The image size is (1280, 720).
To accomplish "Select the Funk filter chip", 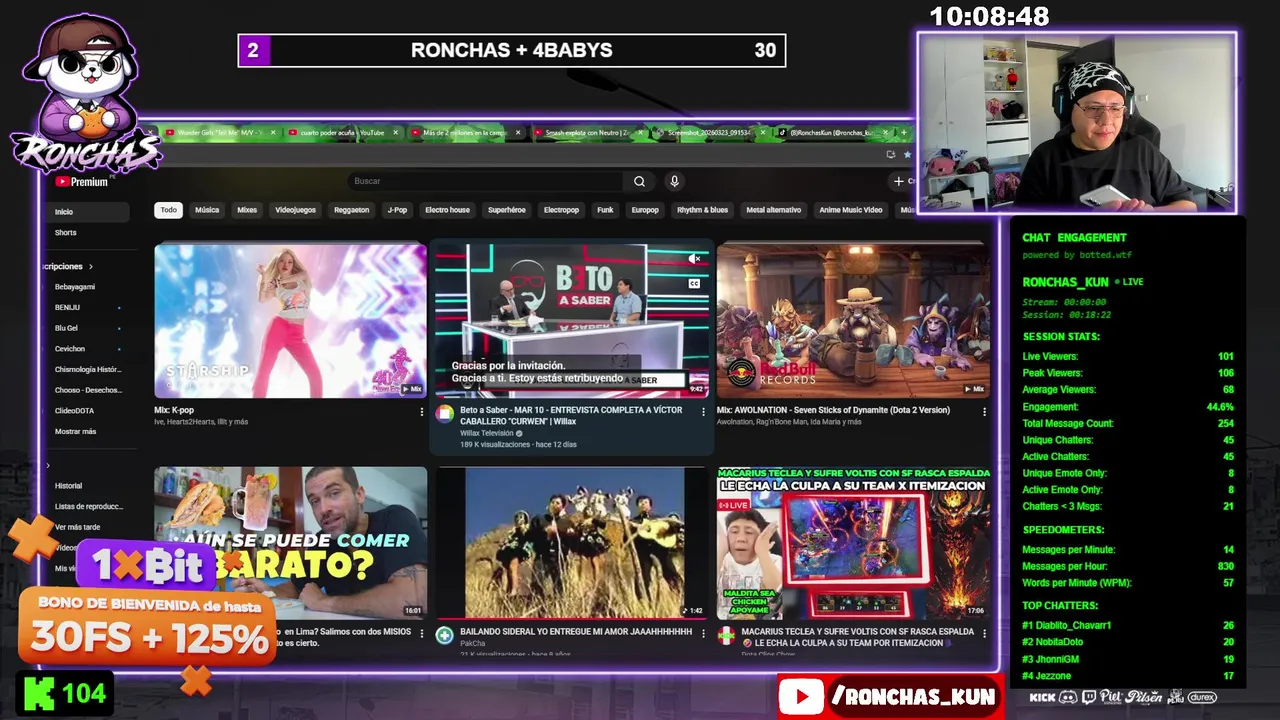I will (x=605, y=210).
